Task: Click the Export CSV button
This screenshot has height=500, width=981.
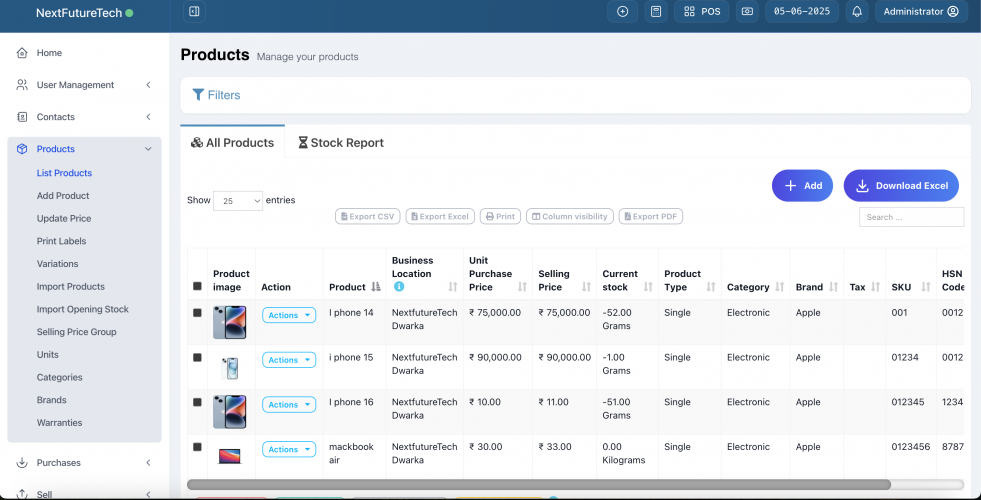Action: coord(367,217)
